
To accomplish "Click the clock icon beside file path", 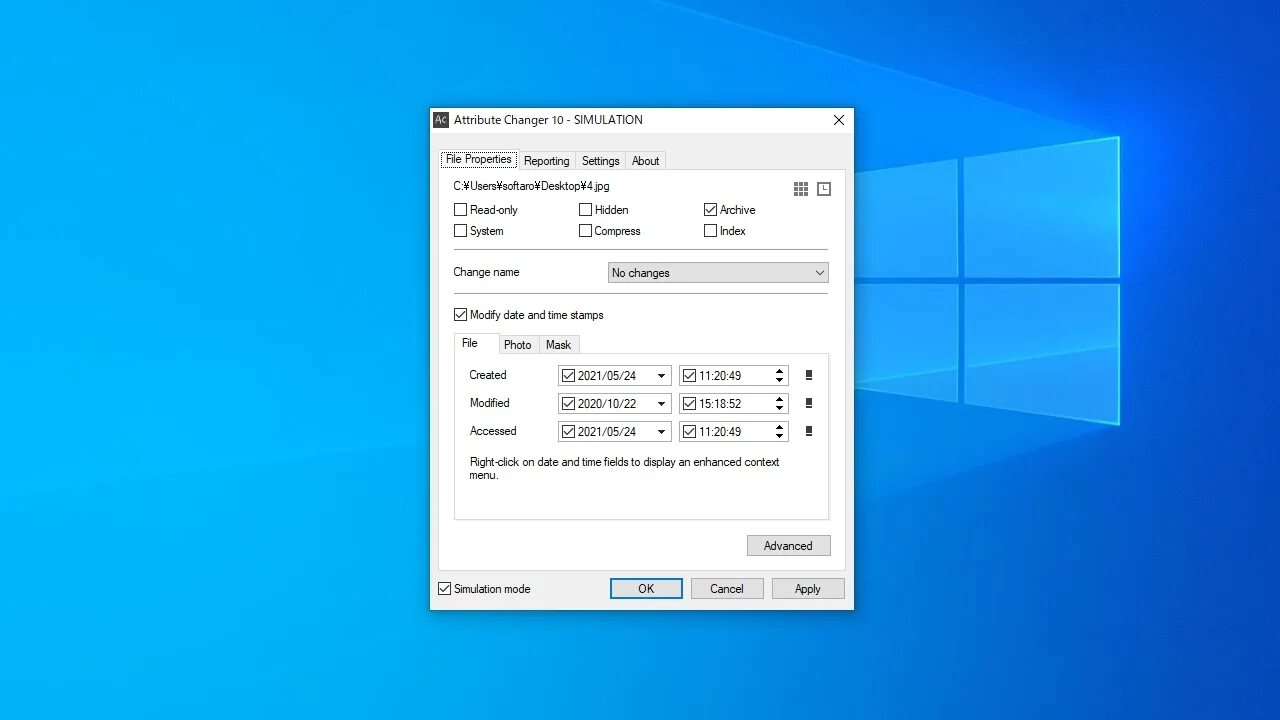I will 824,189.
